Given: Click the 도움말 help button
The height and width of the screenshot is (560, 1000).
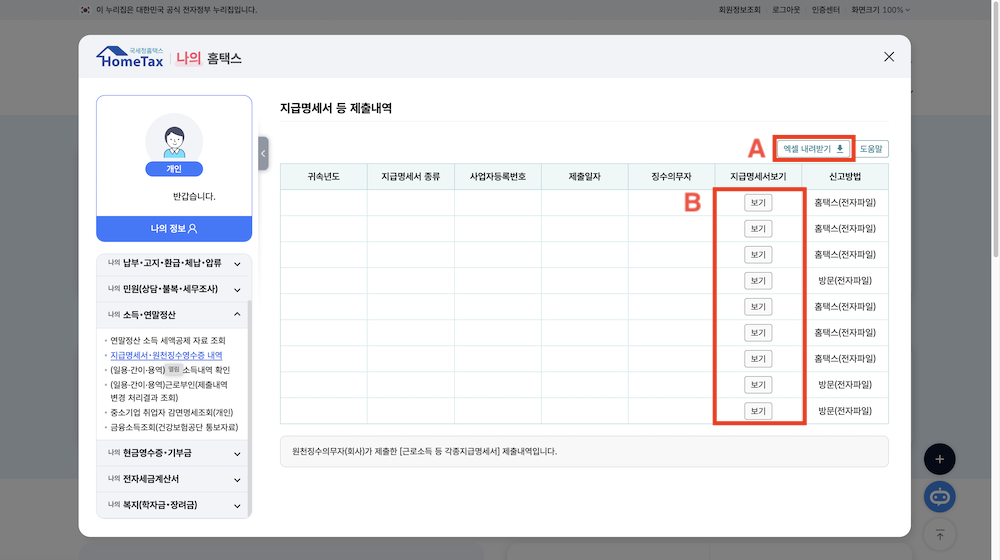Looking at the screenshot, I should point(871,149).
